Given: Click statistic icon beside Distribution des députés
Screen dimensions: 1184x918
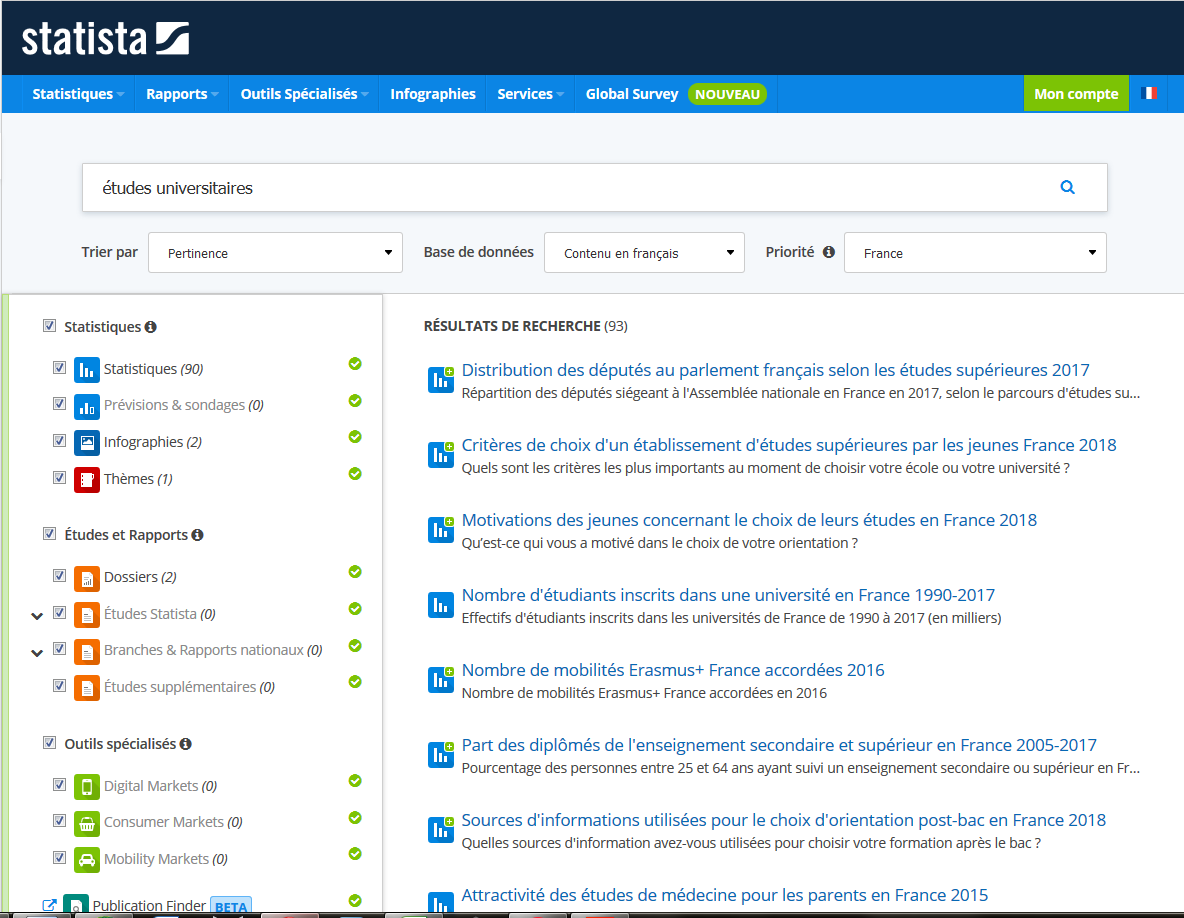Looking at the screenshot, I should 441,379.
